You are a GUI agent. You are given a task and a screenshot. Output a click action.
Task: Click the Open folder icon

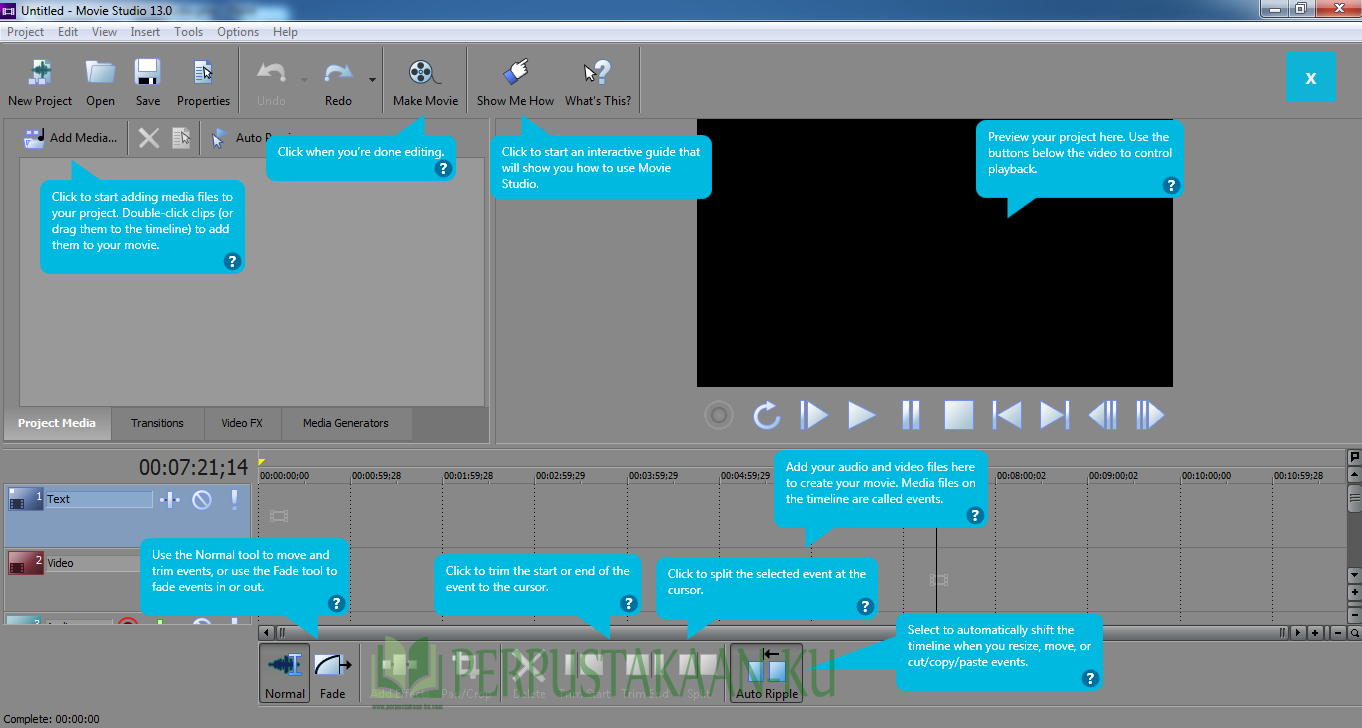point(100,72)
